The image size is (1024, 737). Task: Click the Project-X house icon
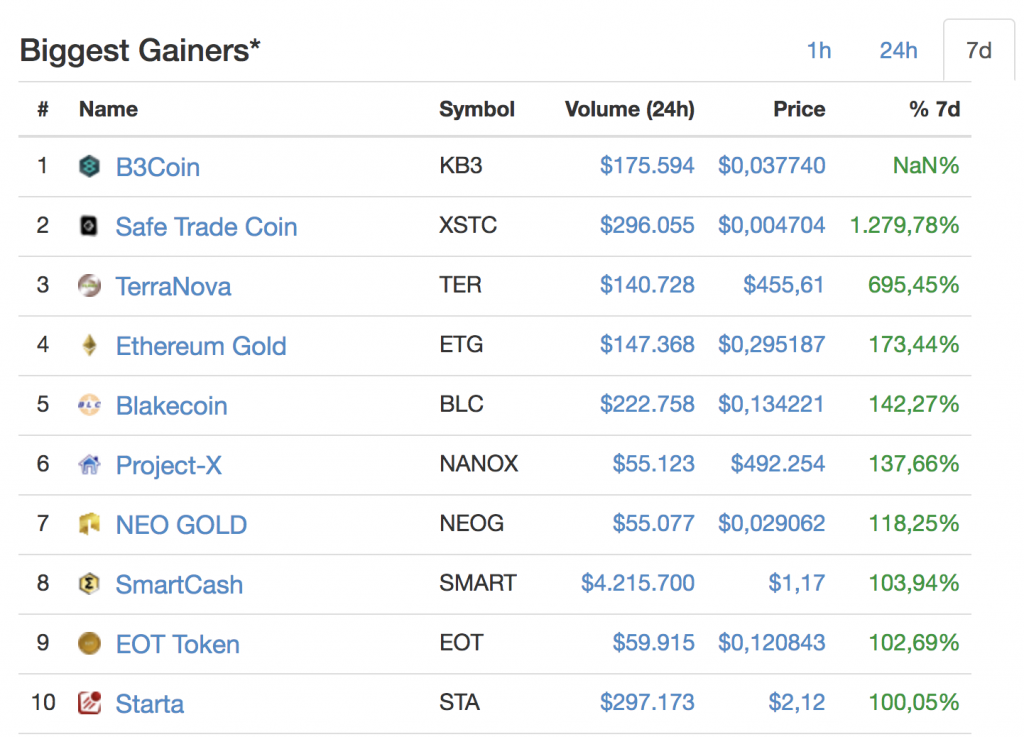coord(88,465)
